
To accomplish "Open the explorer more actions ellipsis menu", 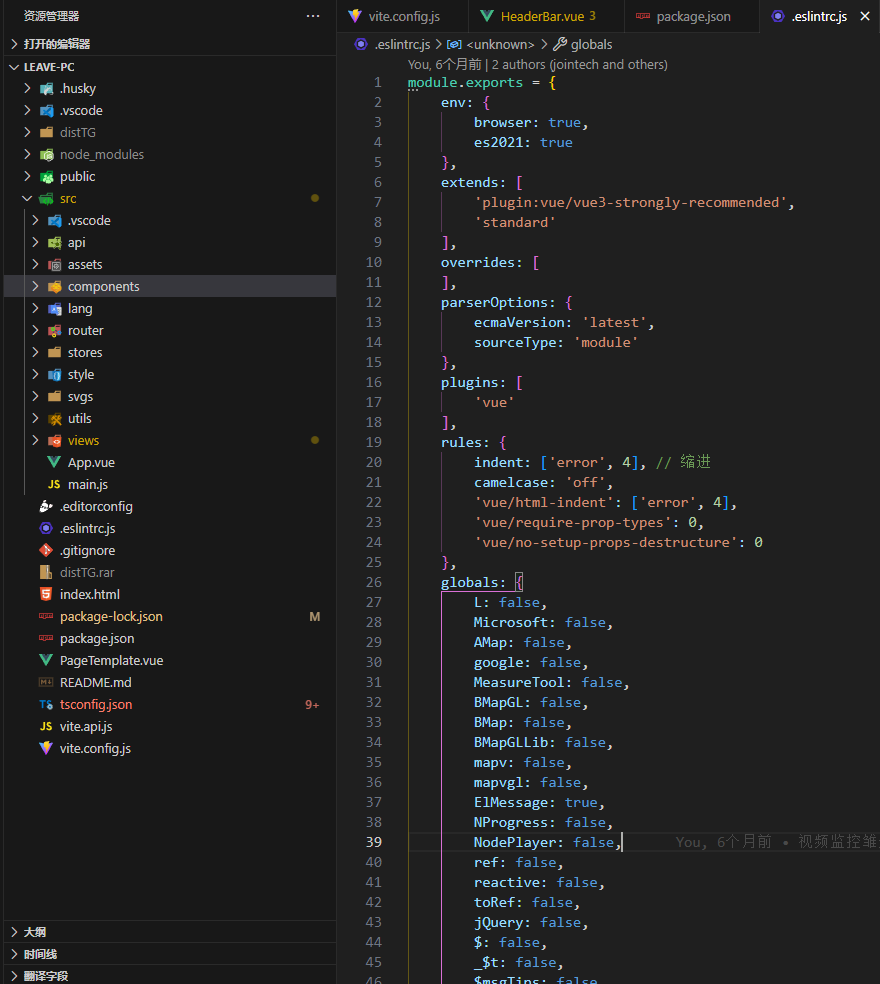I will click(x=313, y=16).
